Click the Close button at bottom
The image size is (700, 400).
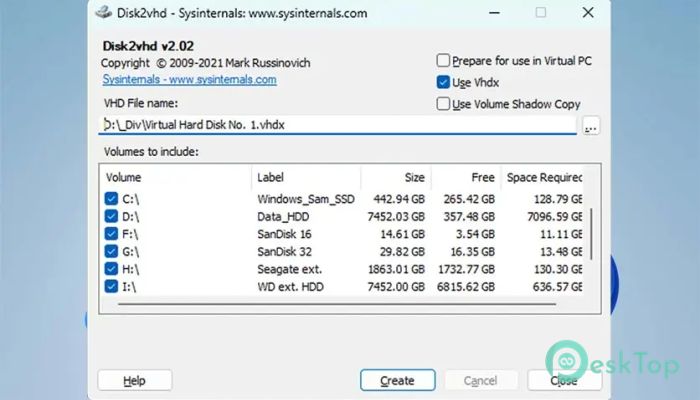tap(564, 380)
